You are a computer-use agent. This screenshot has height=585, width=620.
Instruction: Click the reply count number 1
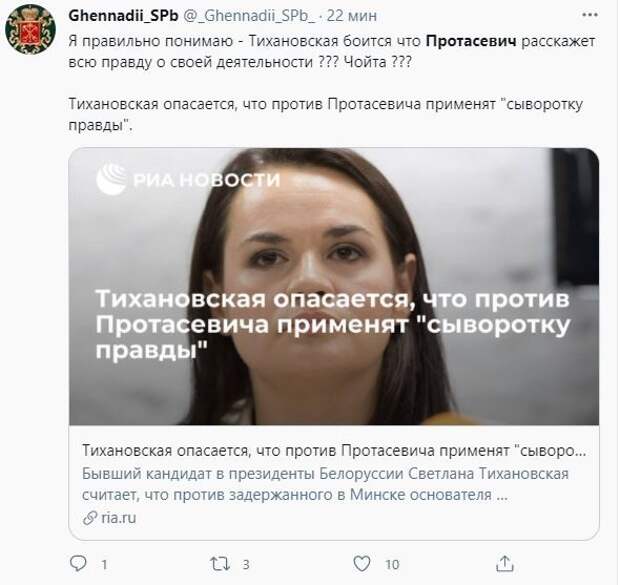pos(104,564)
